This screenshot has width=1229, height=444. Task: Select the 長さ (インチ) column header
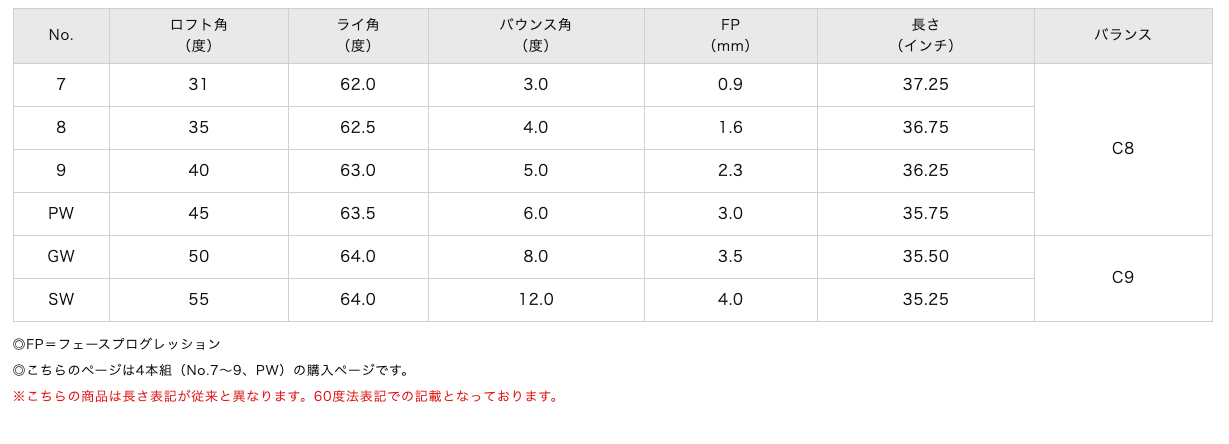pos(925,35)
